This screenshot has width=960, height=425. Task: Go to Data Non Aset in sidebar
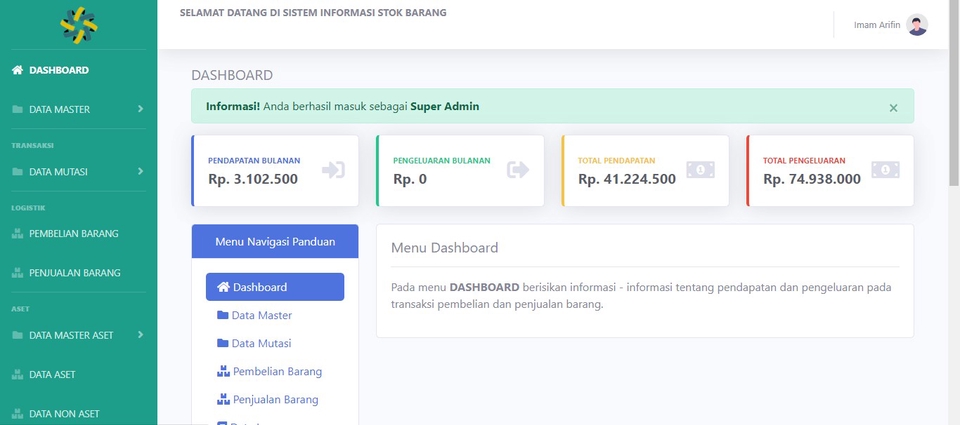[64, 414]
